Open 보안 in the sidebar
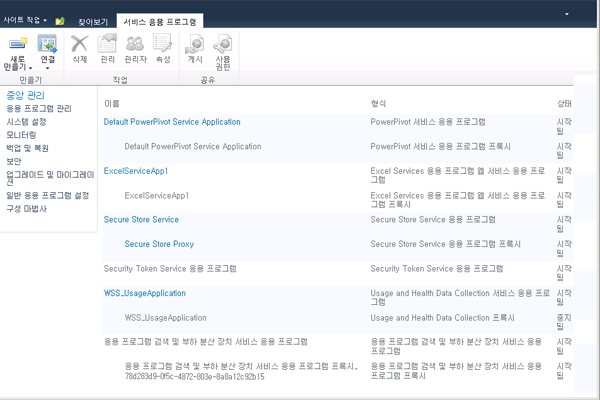The height and width of the screenshot is (400, 600). tap(14, 161)
